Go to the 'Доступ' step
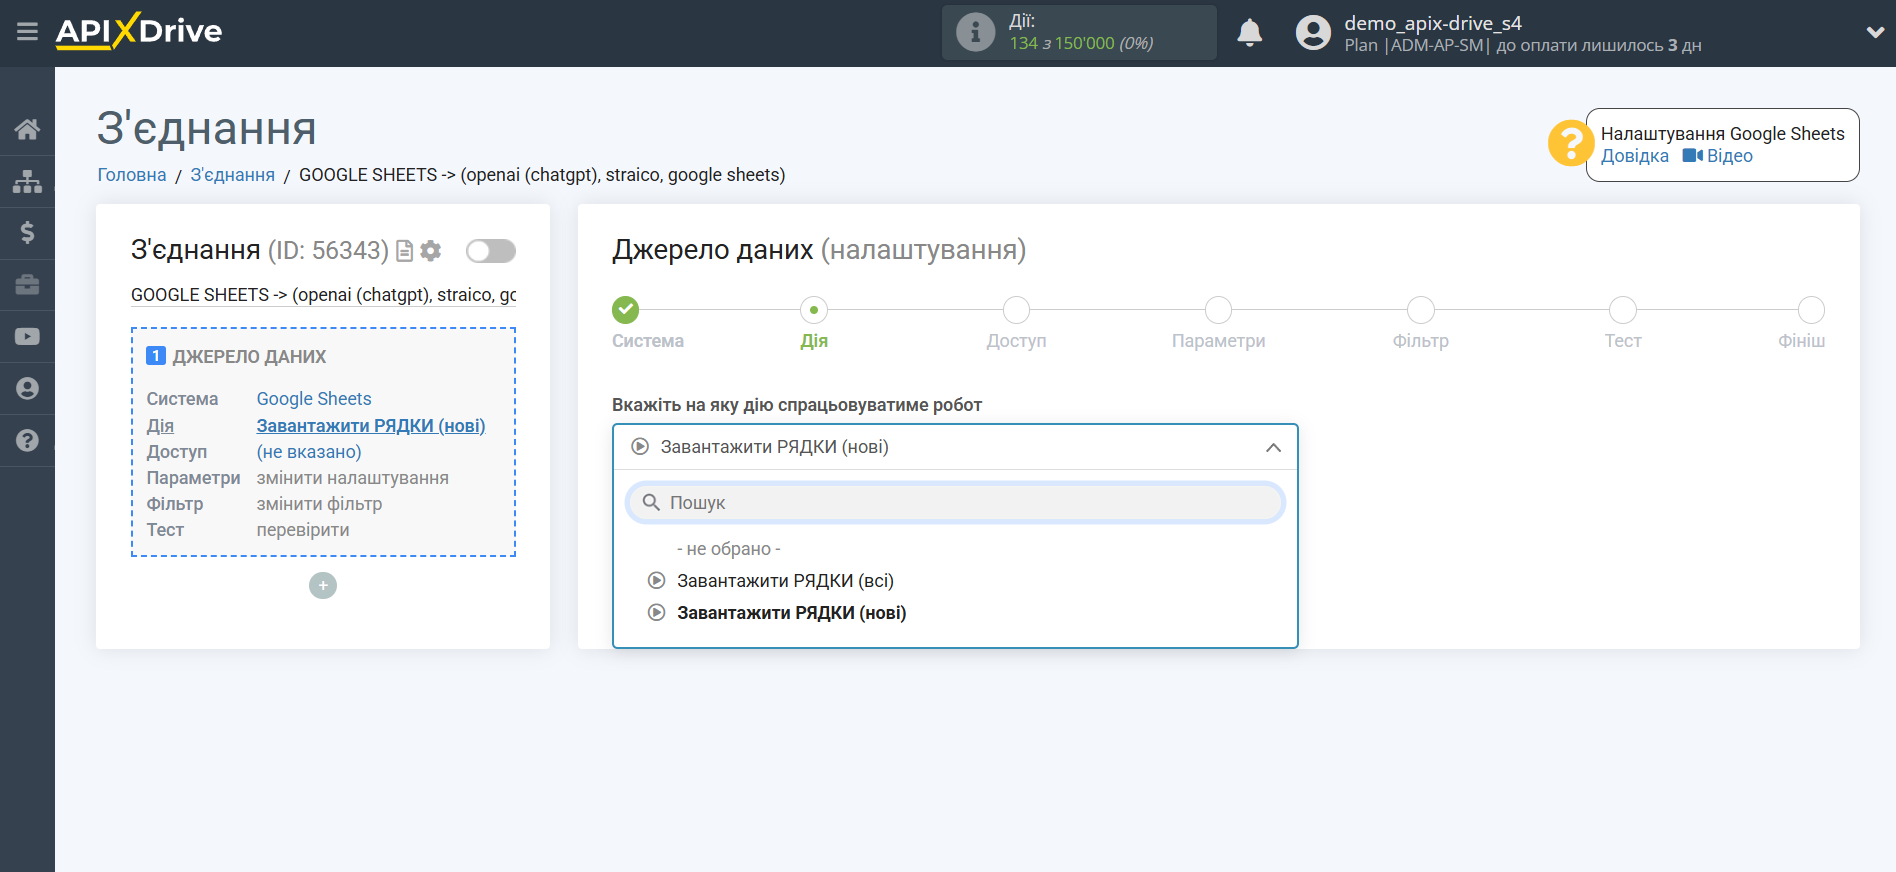Image resolution: width=1896 pixels, height=872 pixels. pos(1016,311)
